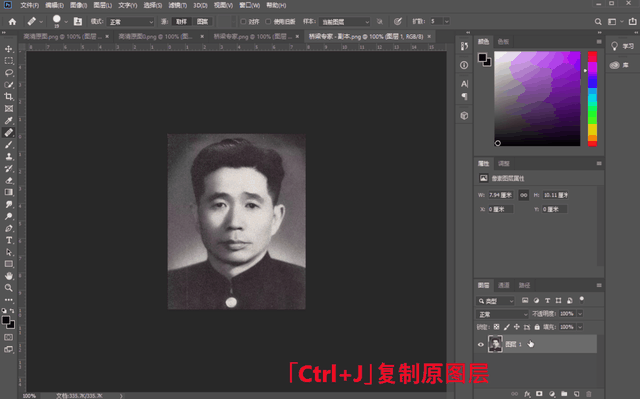Enable the 使用旧版 (Use Legacy) checkbox
The image size is (640, 399).
tap(268, 22)
